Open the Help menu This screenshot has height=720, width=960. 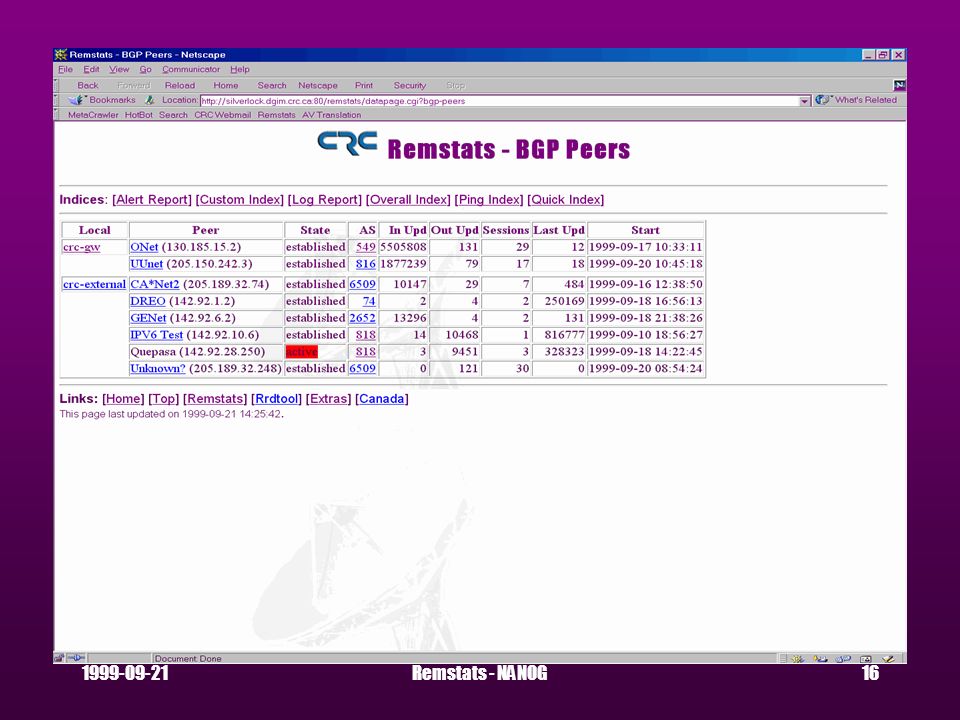coord(239,69)
